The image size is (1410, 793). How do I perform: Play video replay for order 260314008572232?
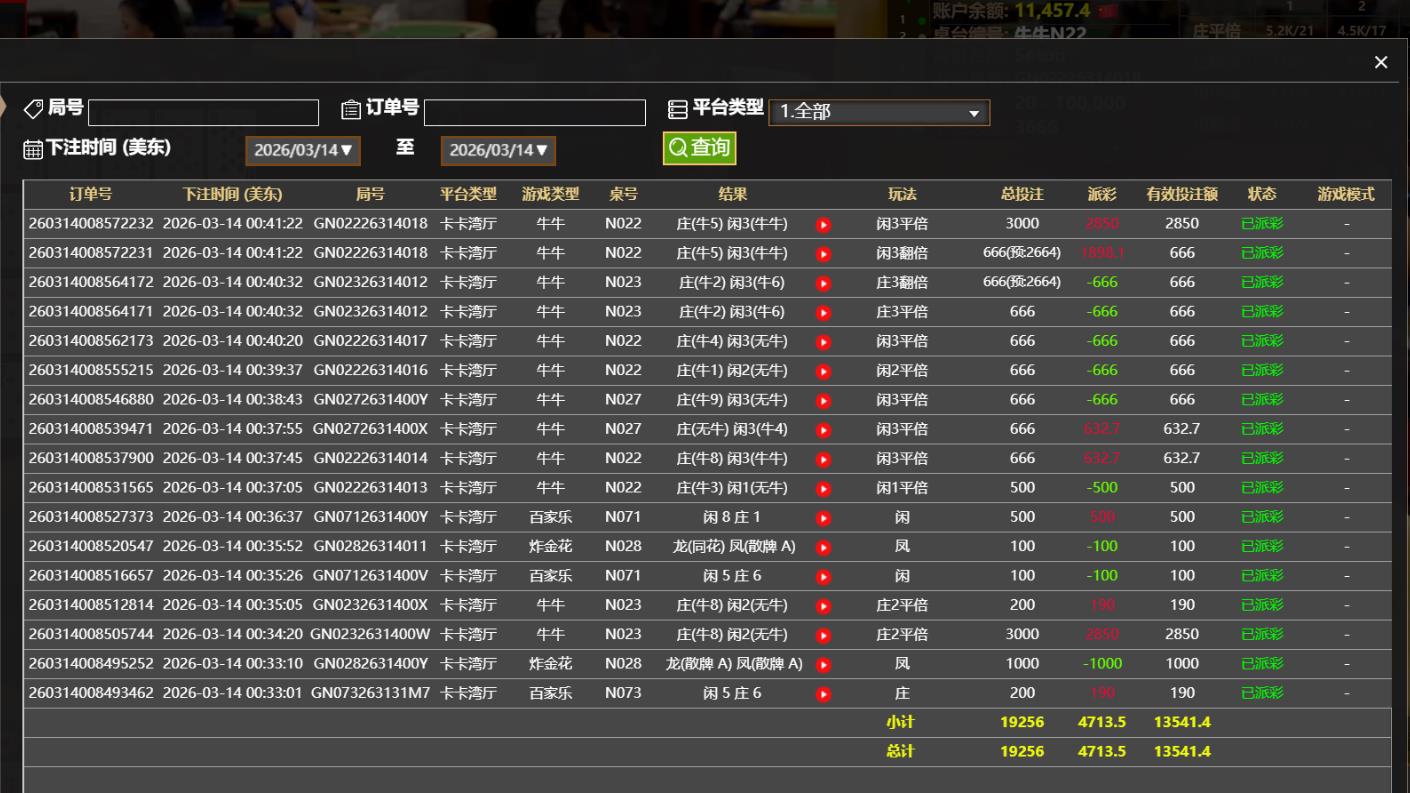pos(823,225)
